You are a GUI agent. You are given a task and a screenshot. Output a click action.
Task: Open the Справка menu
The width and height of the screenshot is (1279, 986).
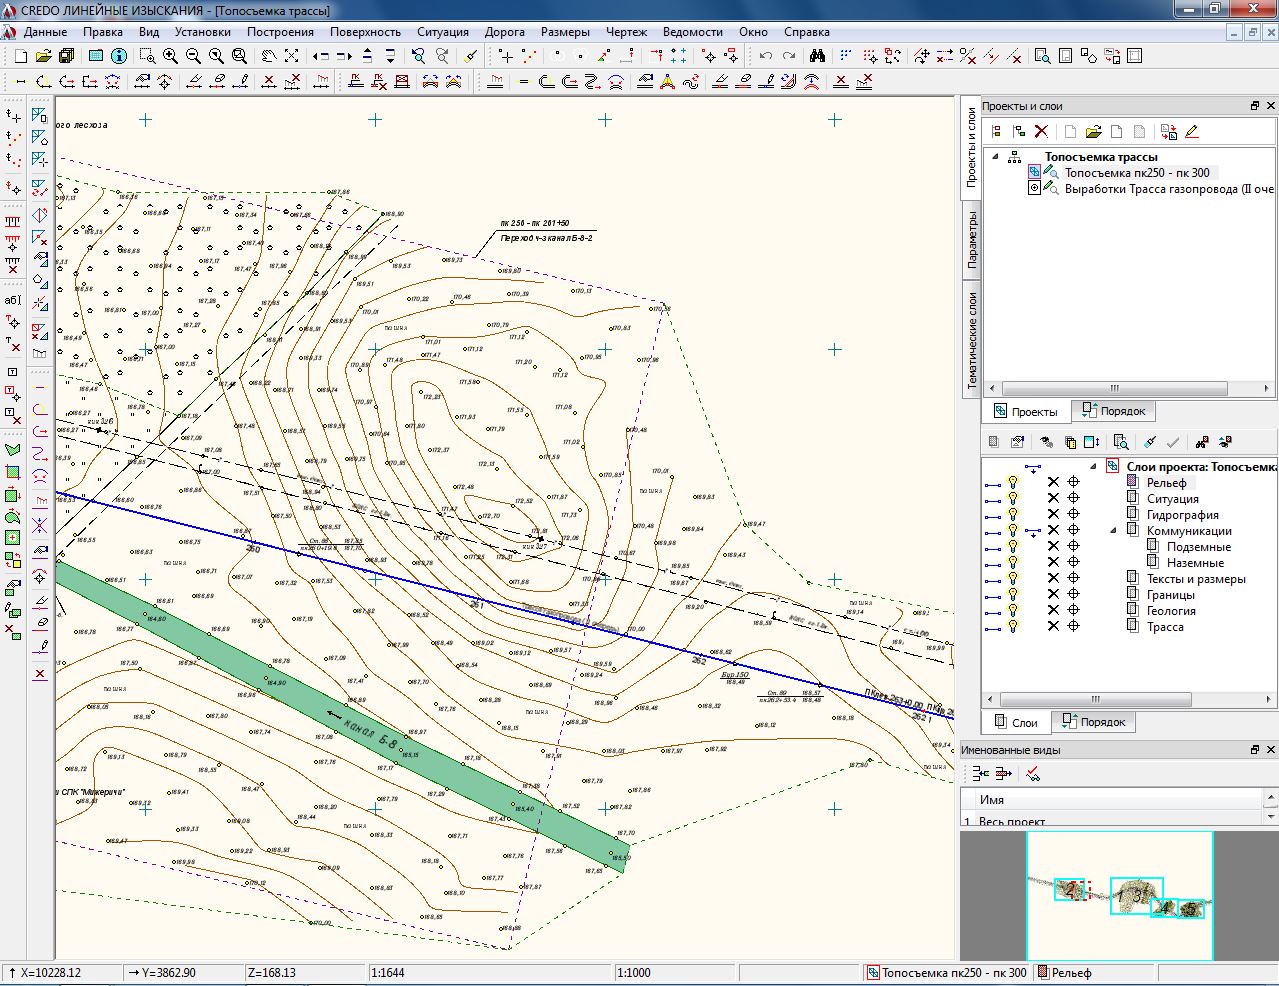tap(806, 32)
